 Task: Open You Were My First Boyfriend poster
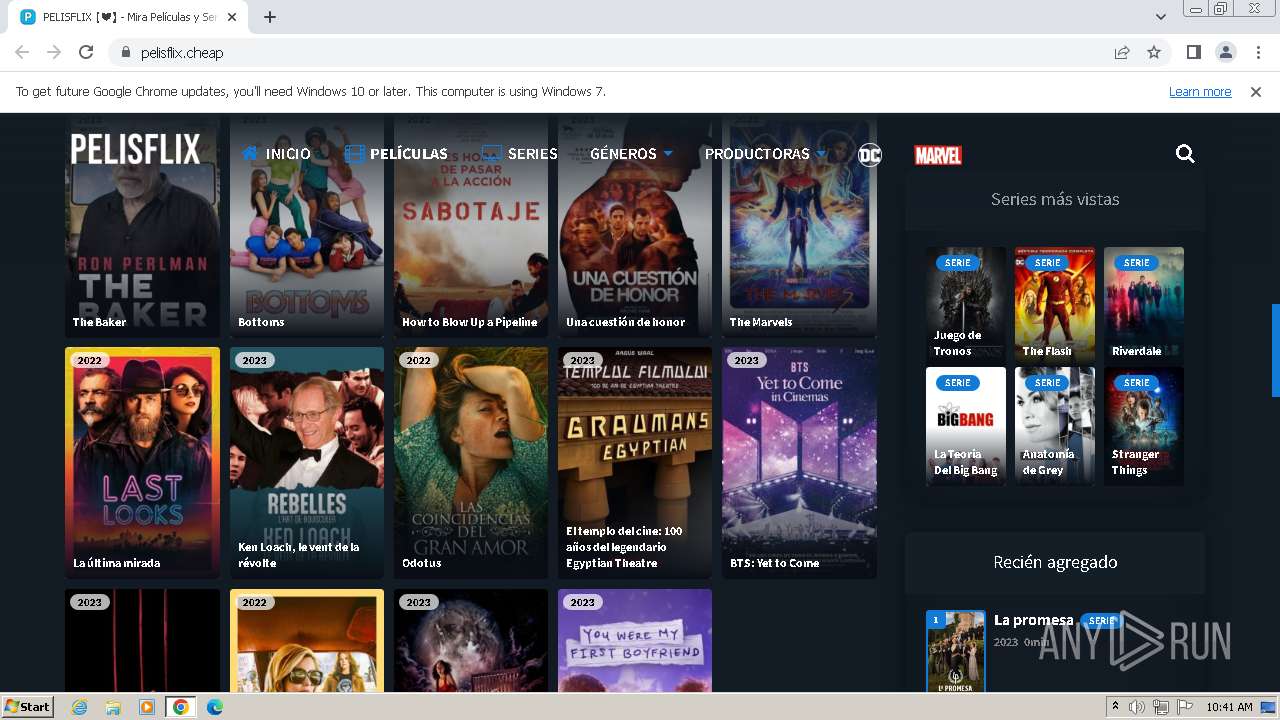point(635,640)
